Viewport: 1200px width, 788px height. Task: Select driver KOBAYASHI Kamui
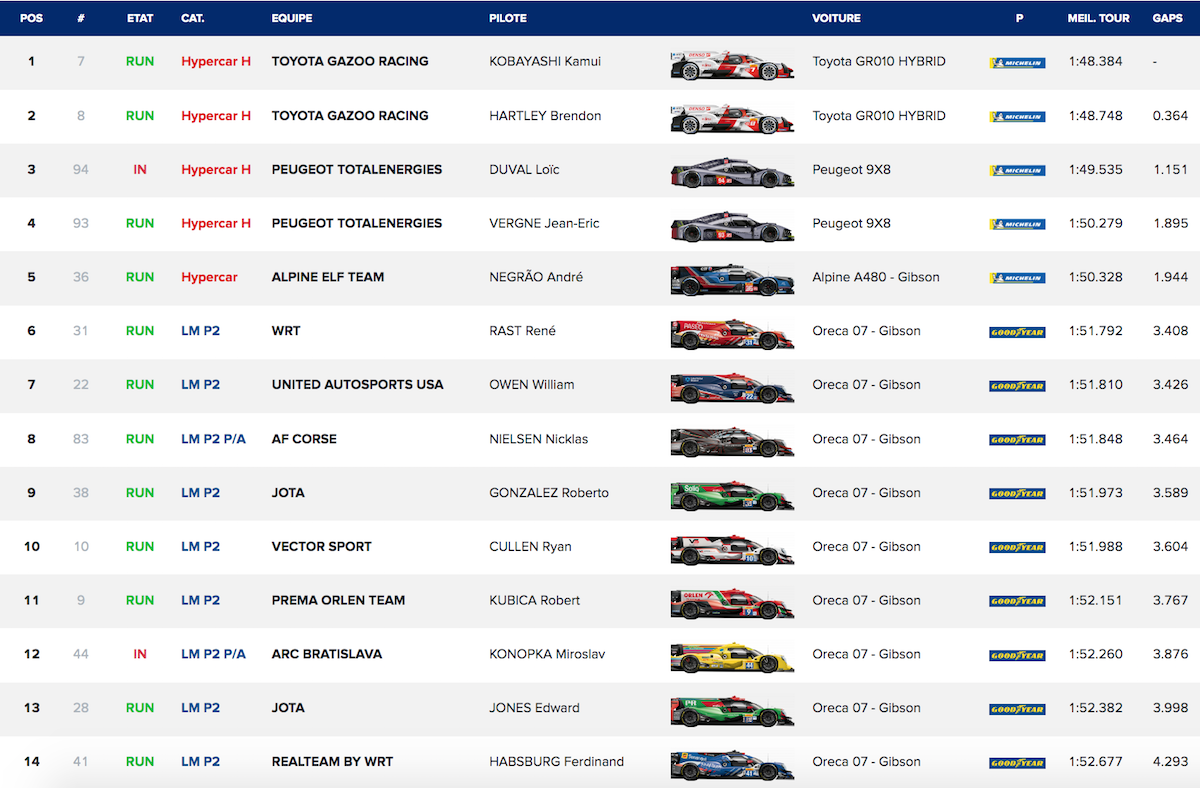pyautogui.click(x=544, y=62)
